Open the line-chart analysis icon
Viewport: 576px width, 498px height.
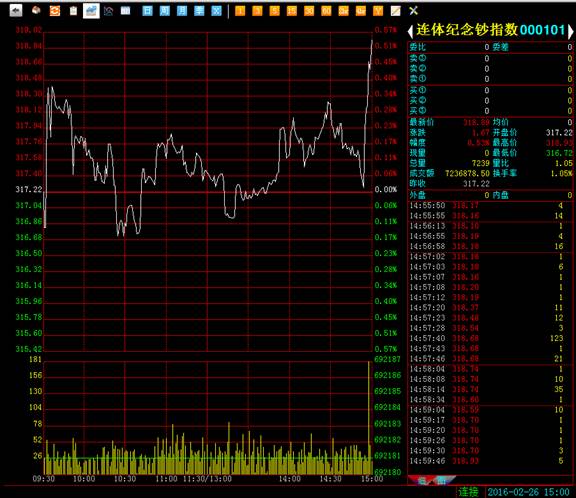coord(108,11)
